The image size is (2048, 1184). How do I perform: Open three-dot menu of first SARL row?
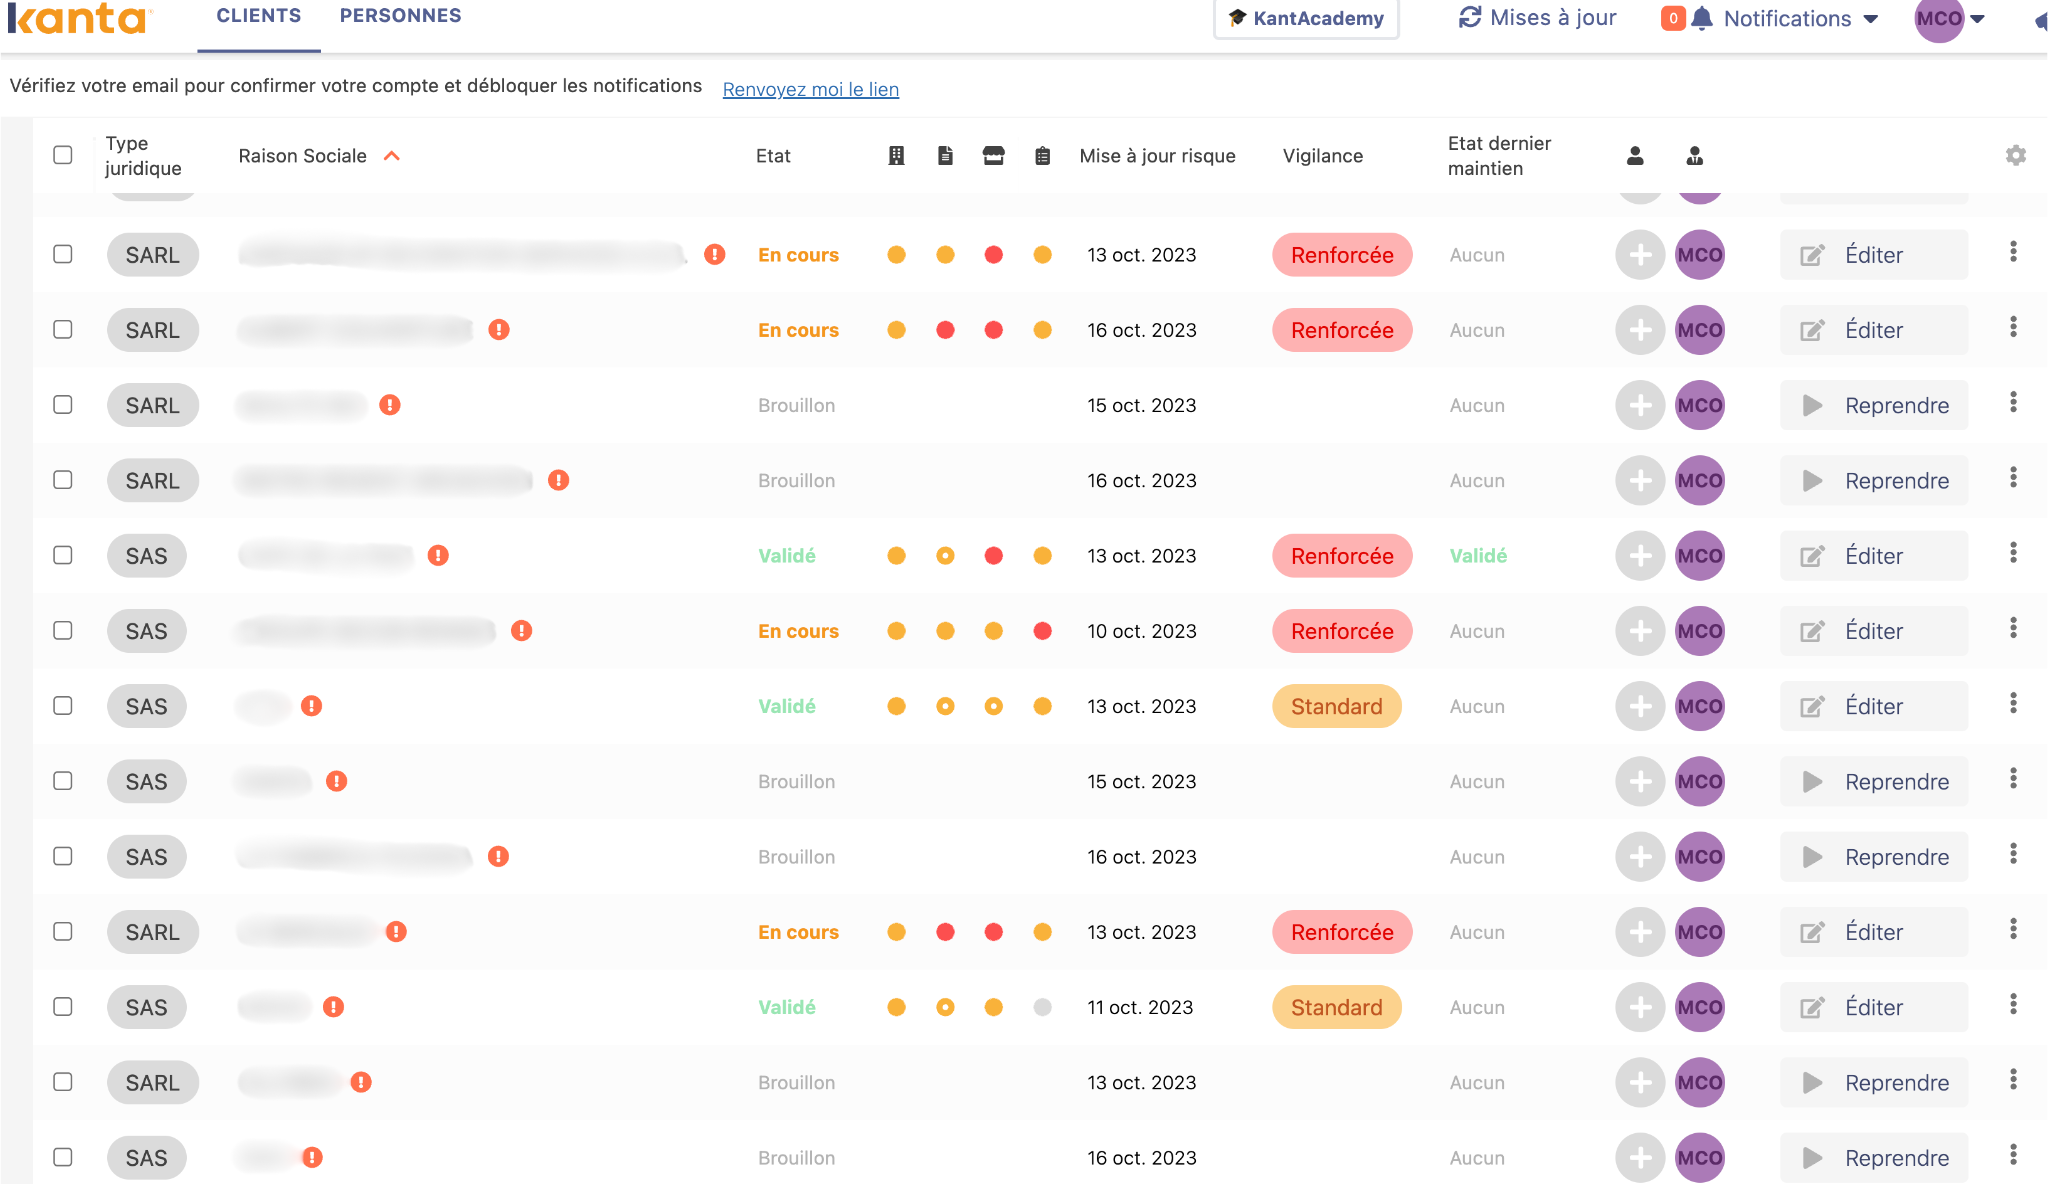[x=2013, y=252]
